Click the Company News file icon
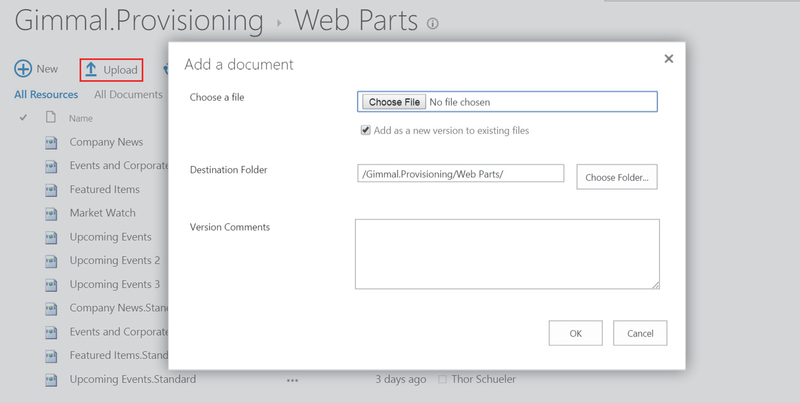Image resolution: width=800 pixels, height=403 pixels. (x=51, y=142)
